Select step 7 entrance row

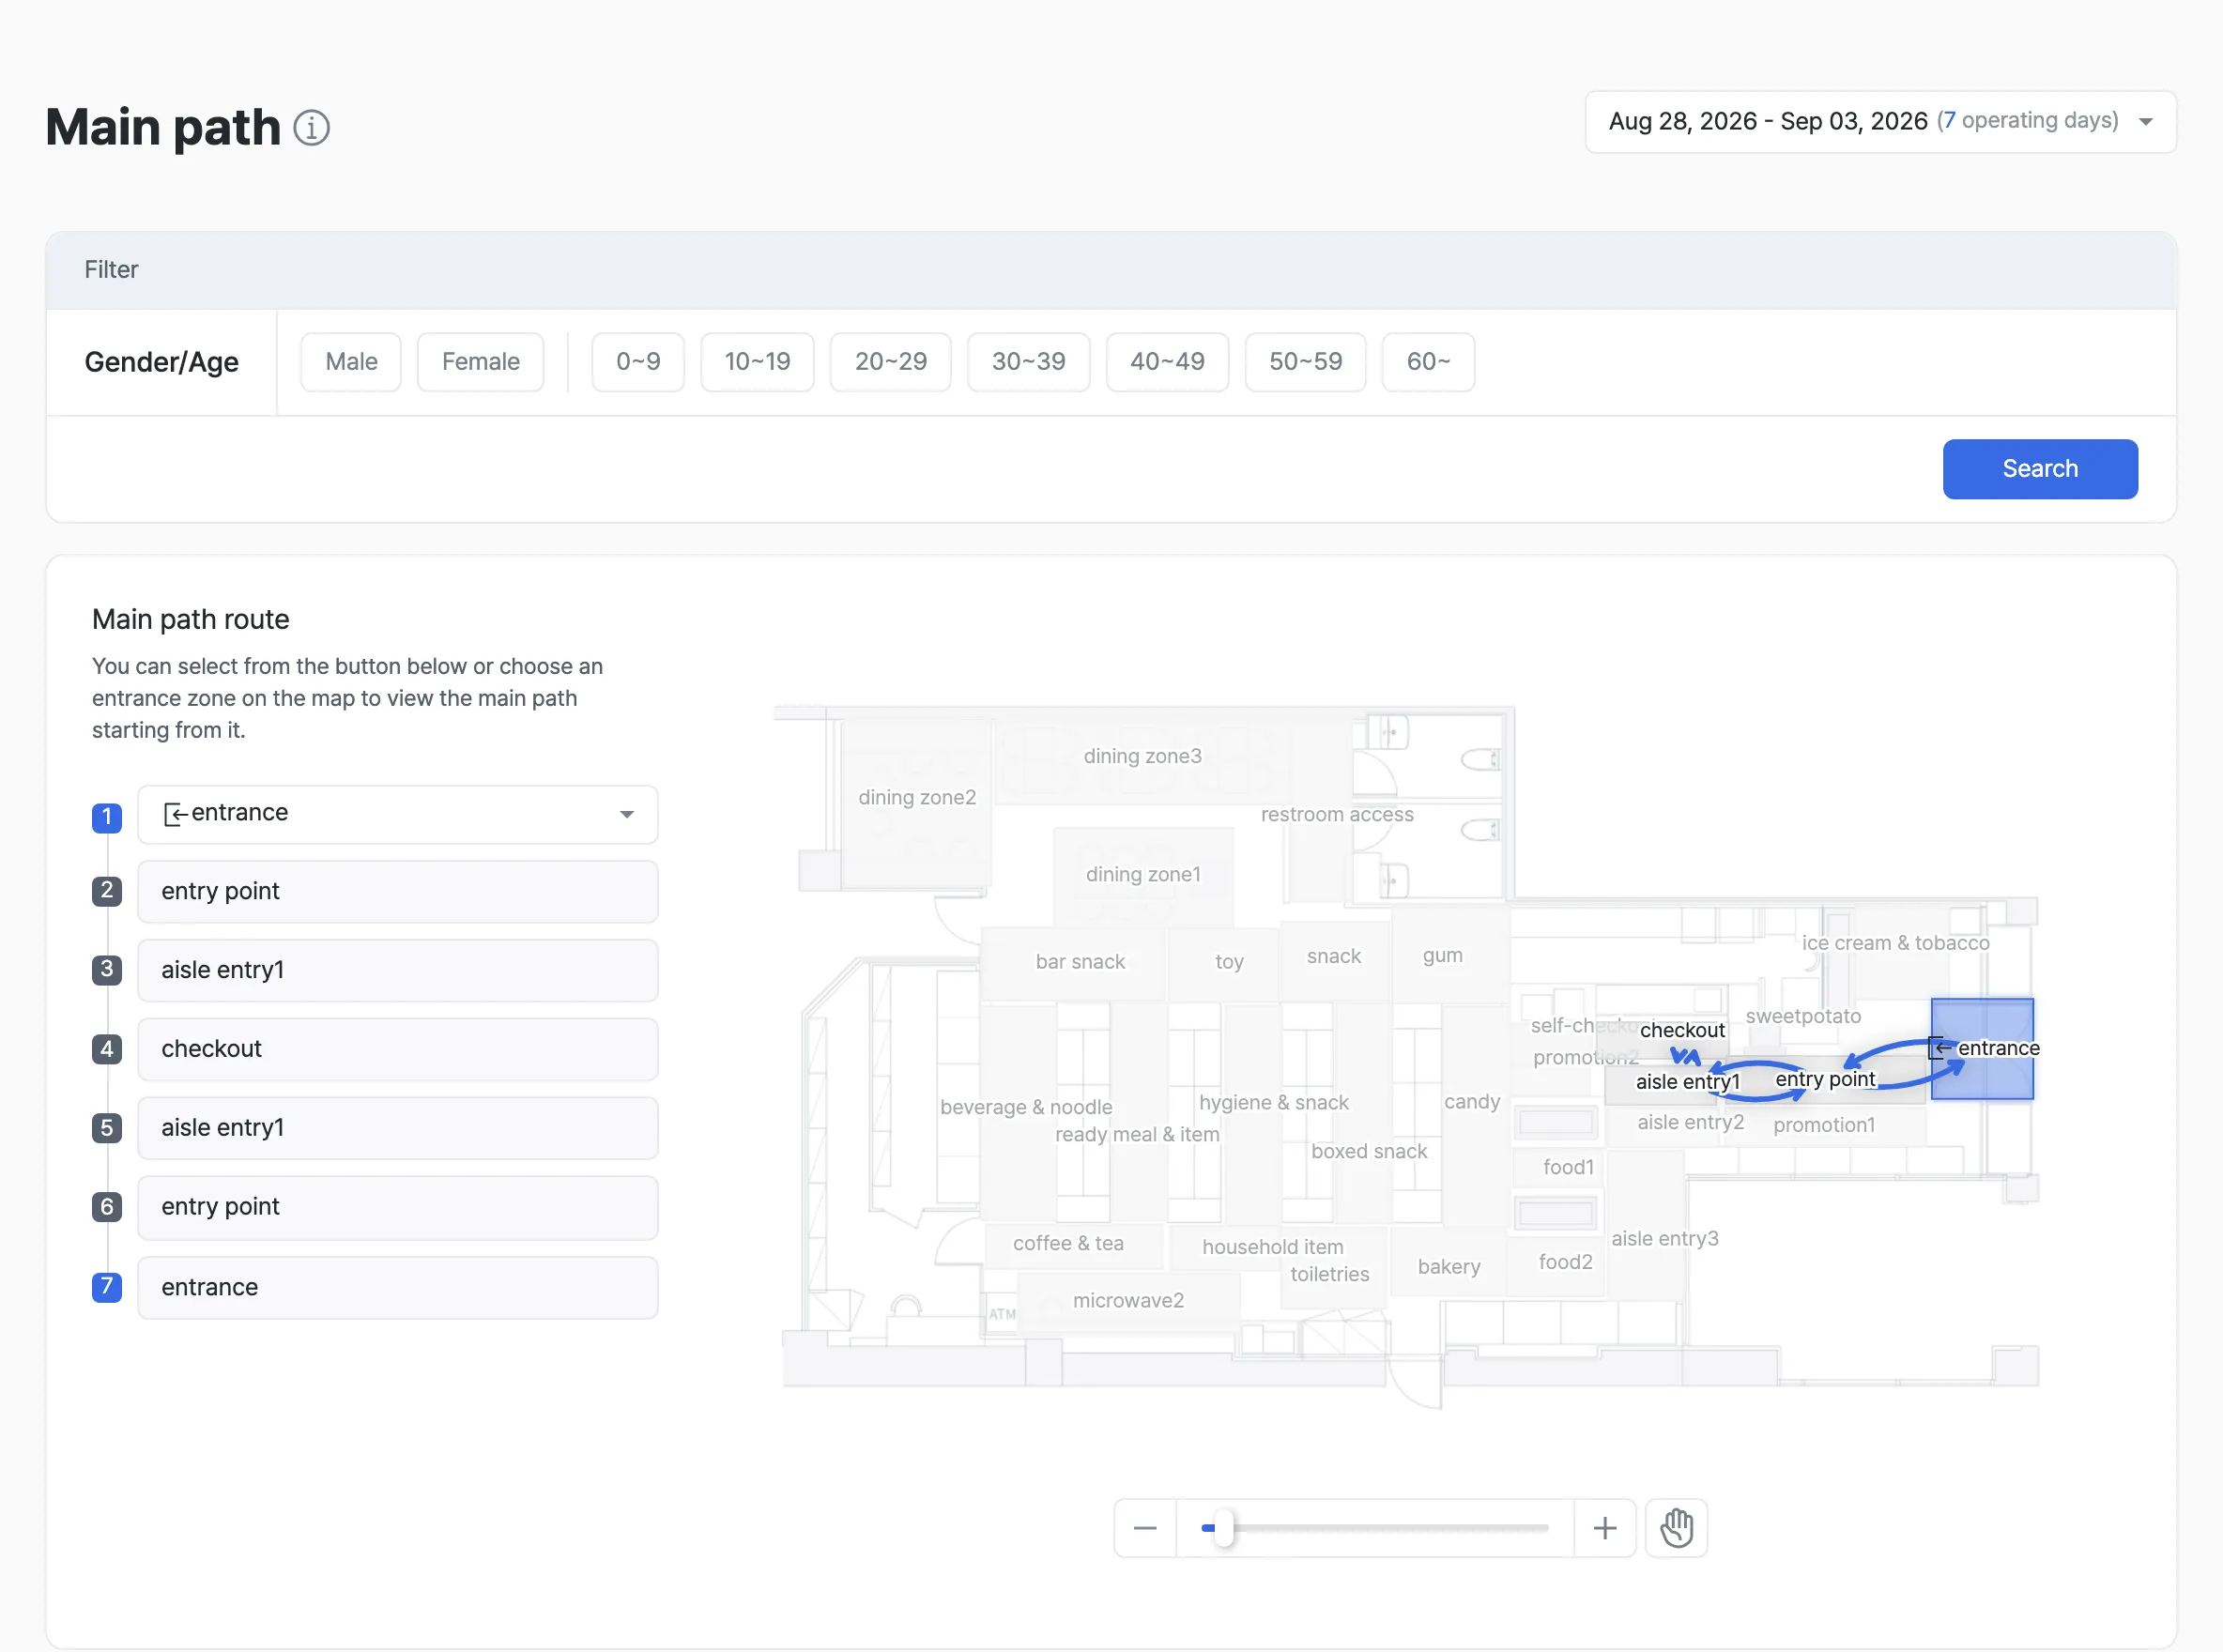(397, 1287)
